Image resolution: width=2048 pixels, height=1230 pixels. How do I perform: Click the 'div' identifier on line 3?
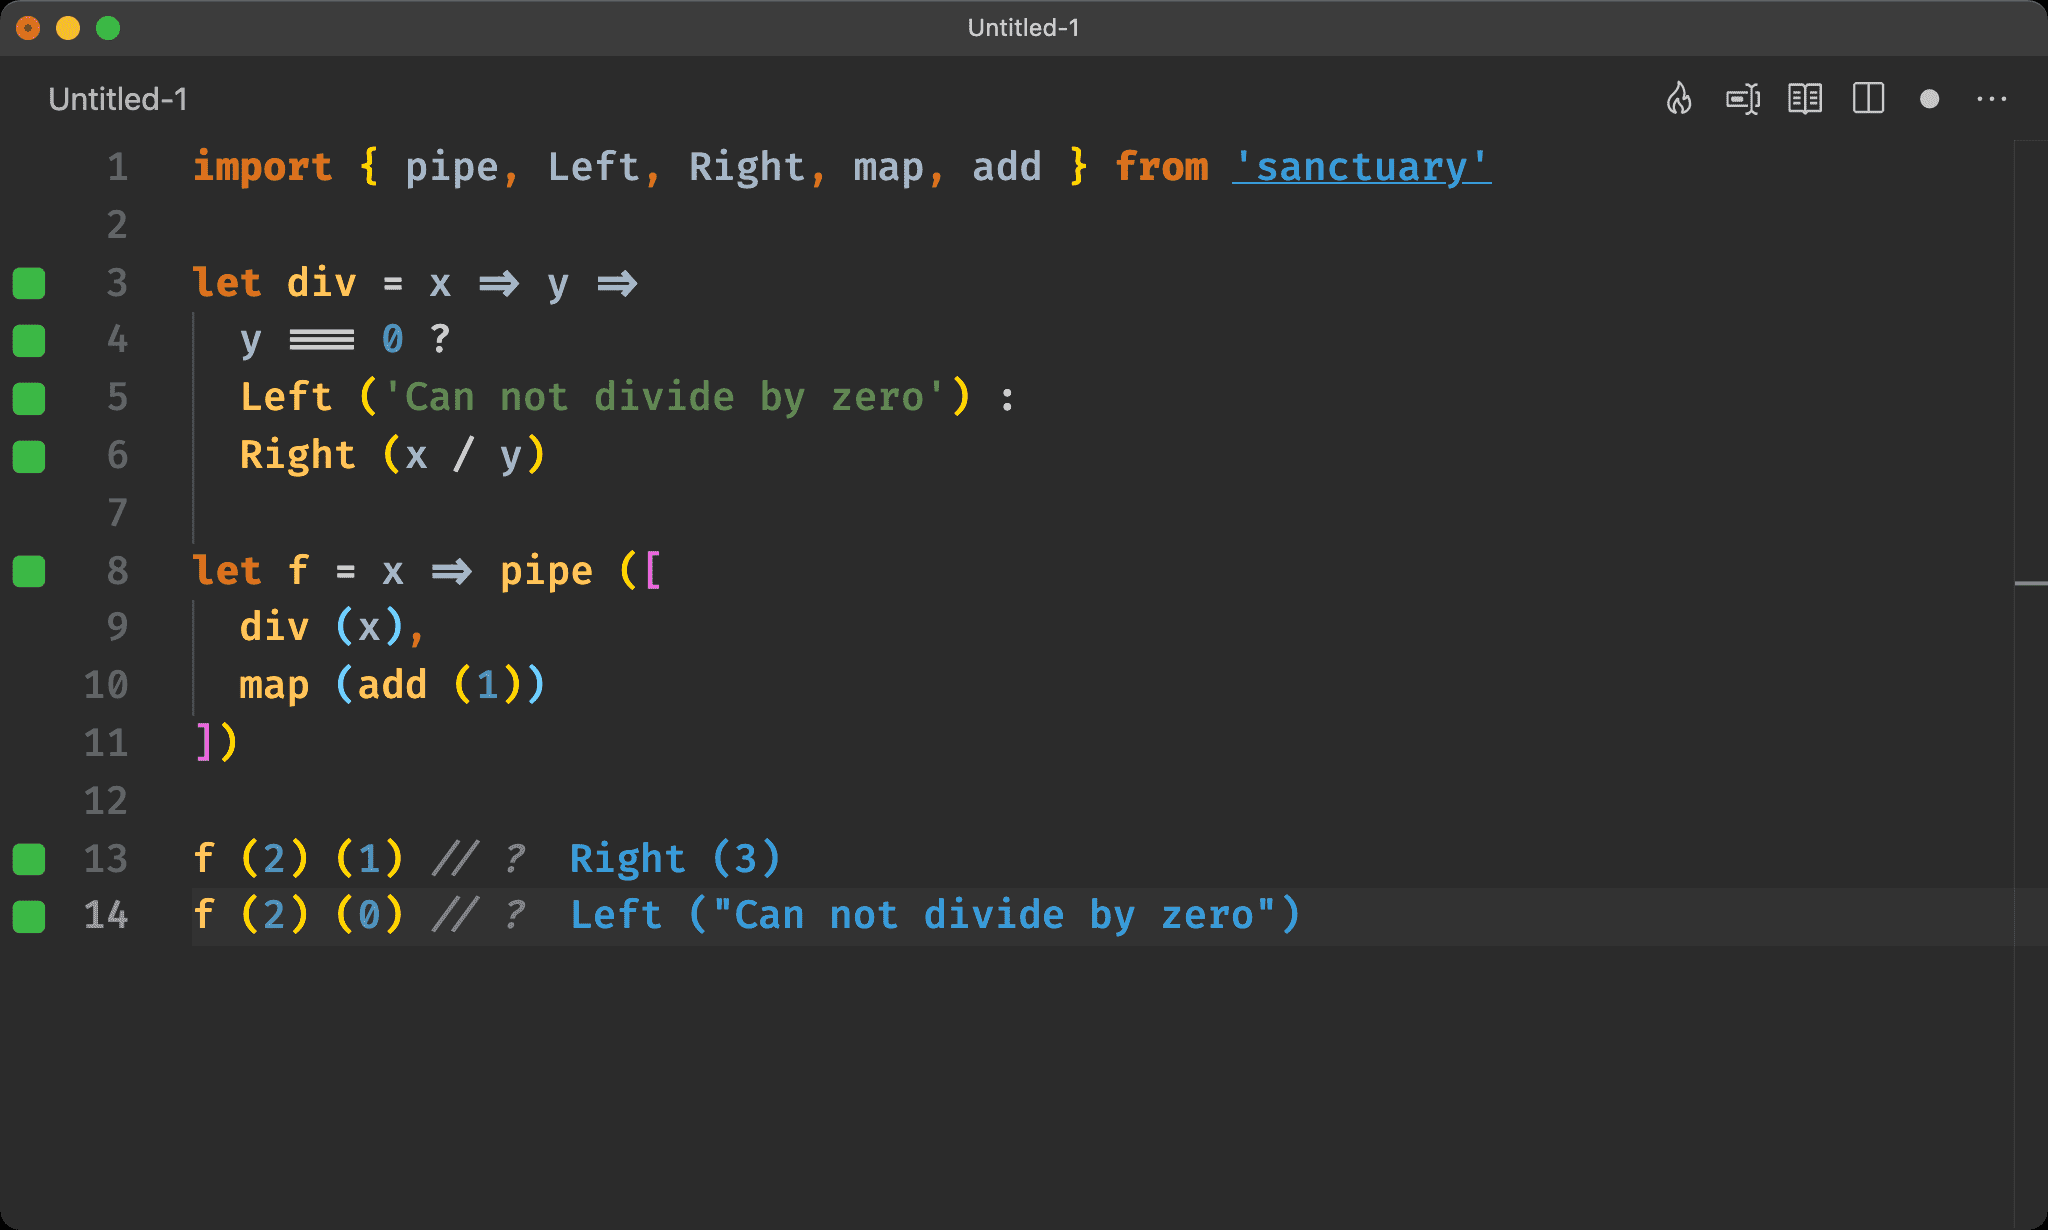pos(321,283)
